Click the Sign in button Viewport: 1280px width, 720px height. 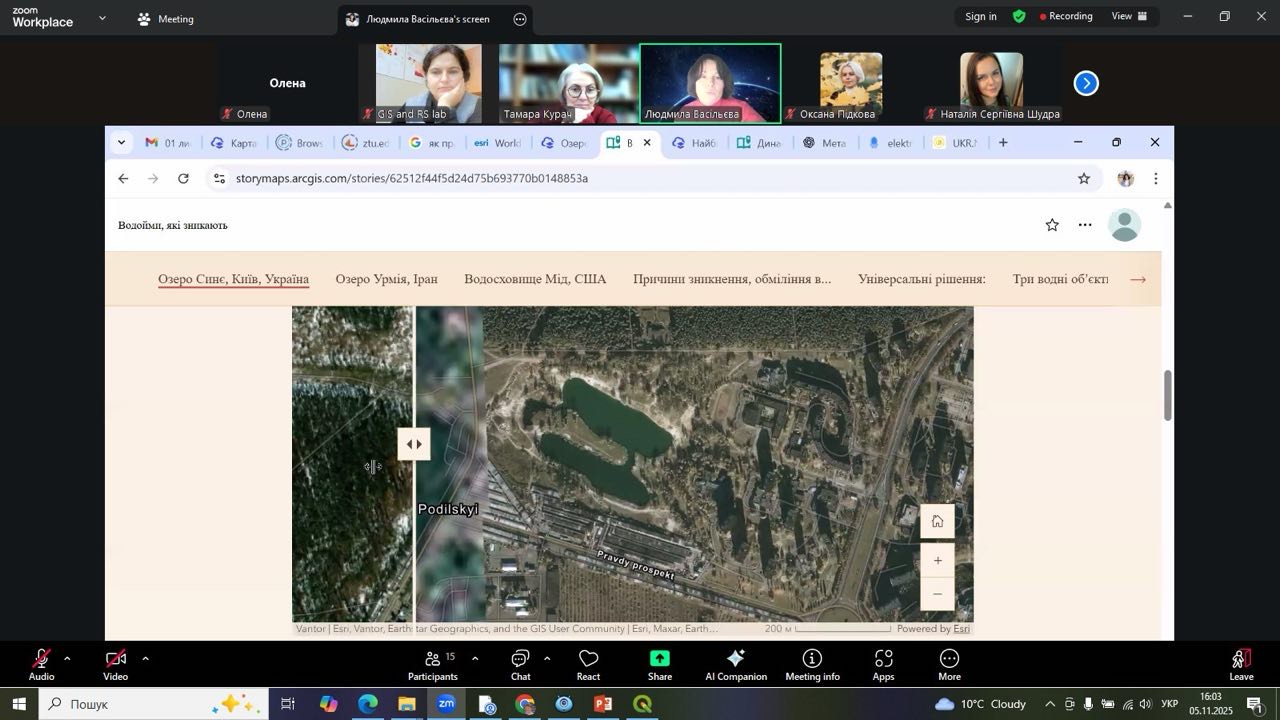point(980,16)
